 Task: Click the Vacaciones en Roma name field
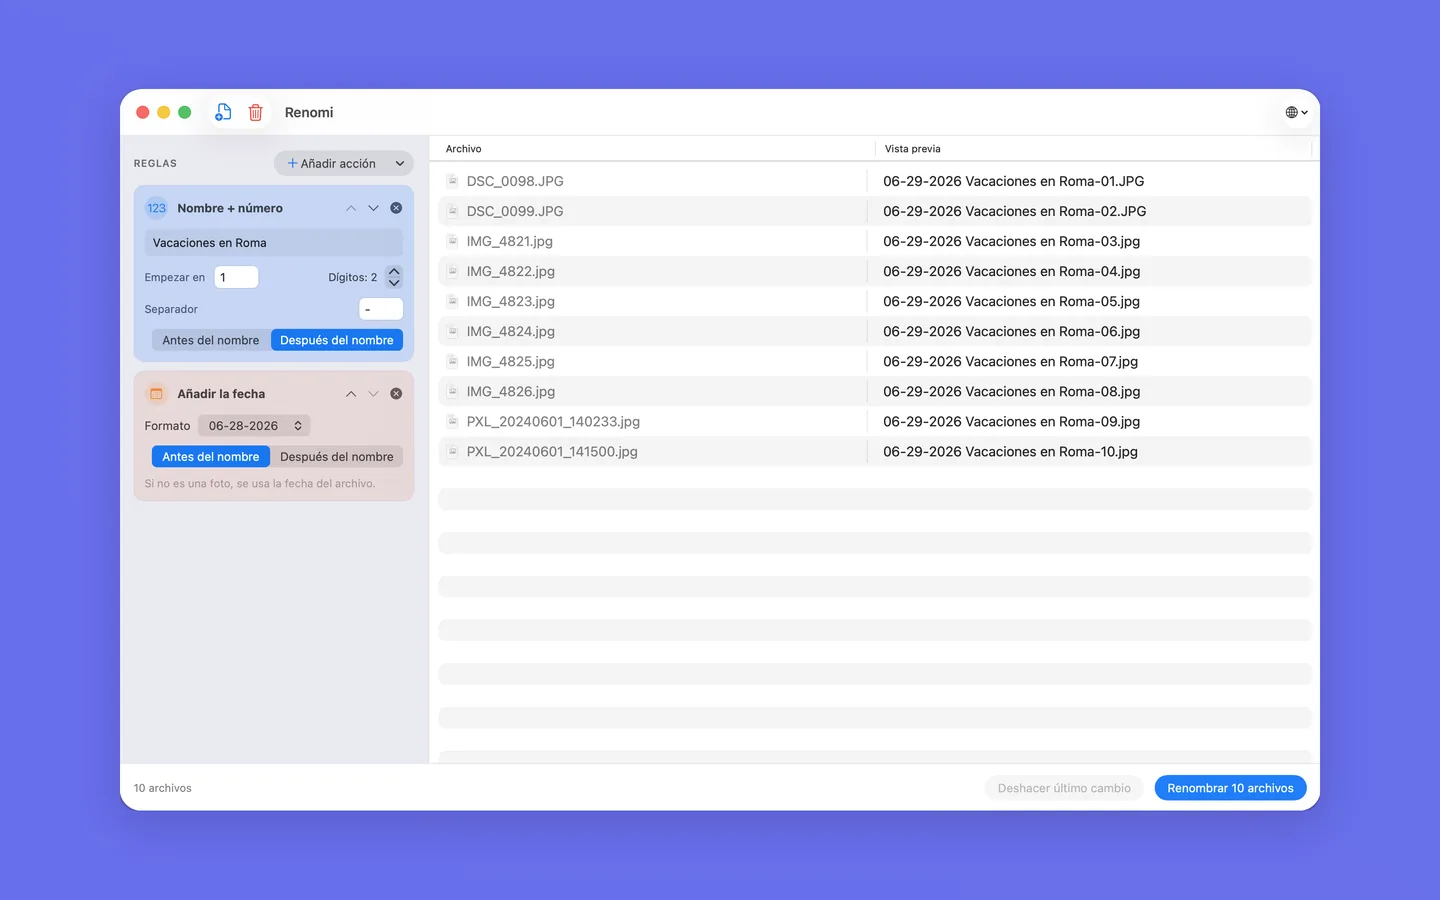pyautogui.click(x=274, y=243)
